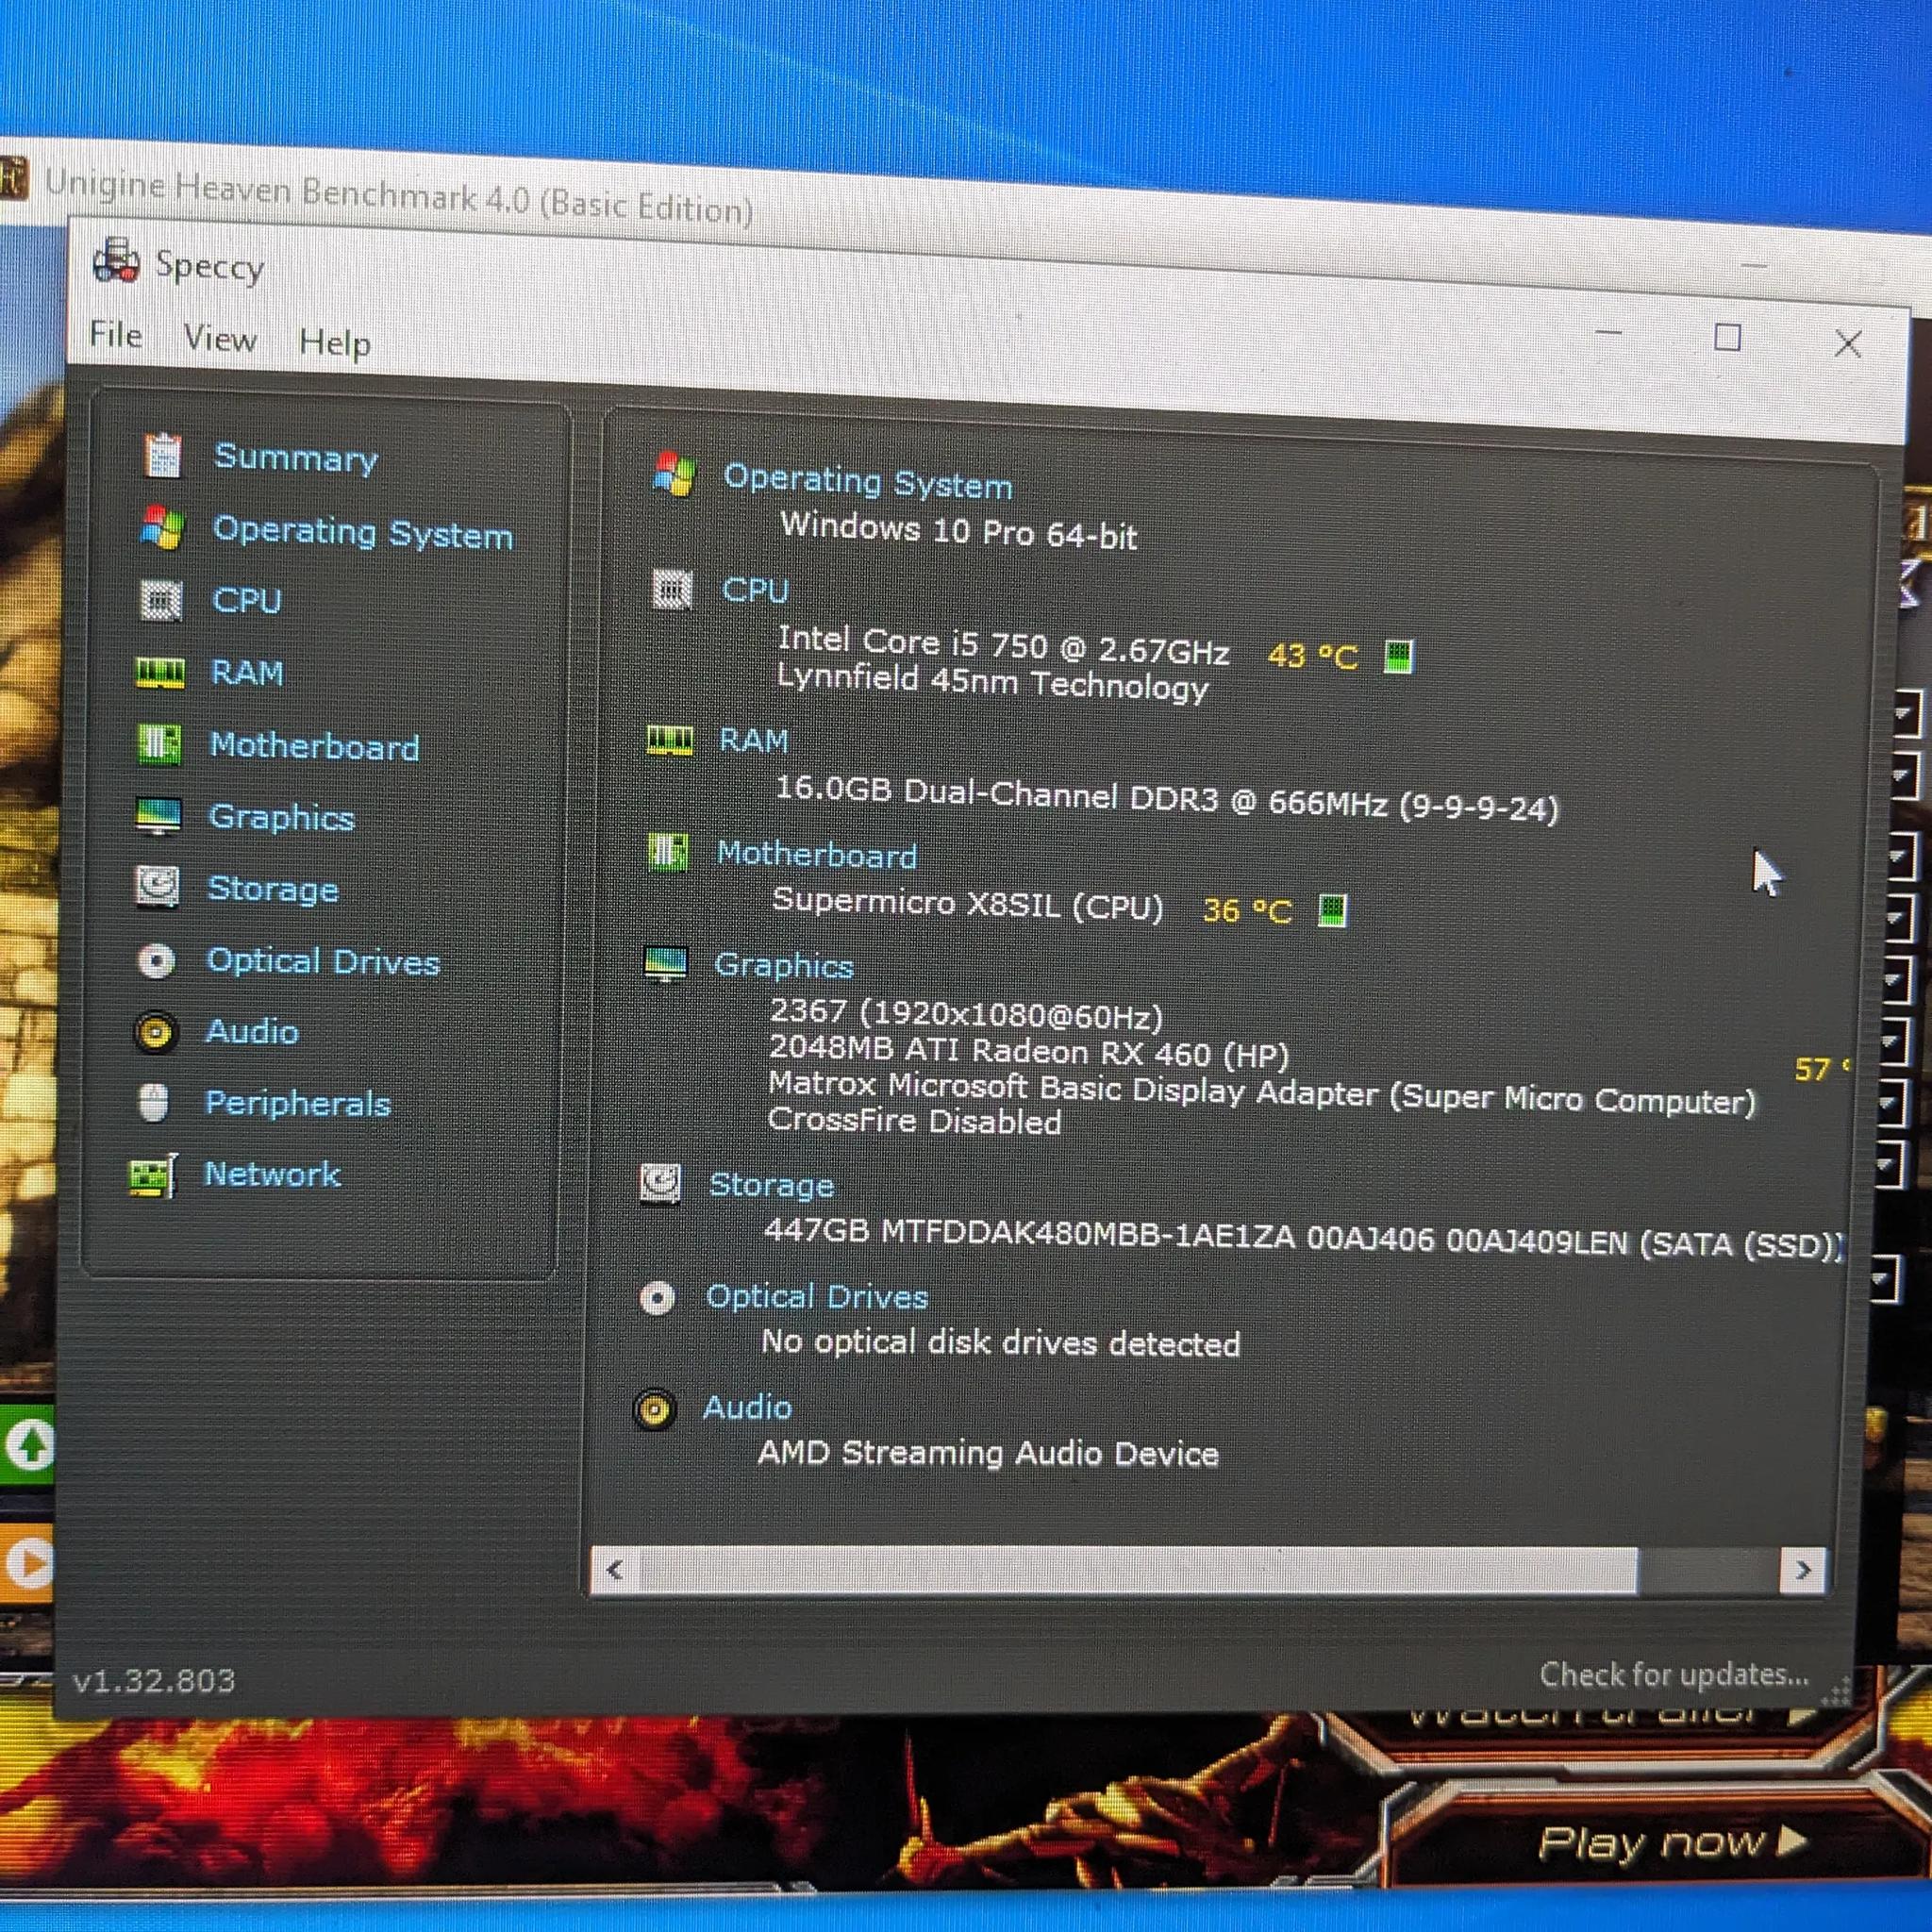The height and width of the screenshot is (1932, 1932).
Task: Click the memory stick icon beside summary RAM heading
Action: 669,741
